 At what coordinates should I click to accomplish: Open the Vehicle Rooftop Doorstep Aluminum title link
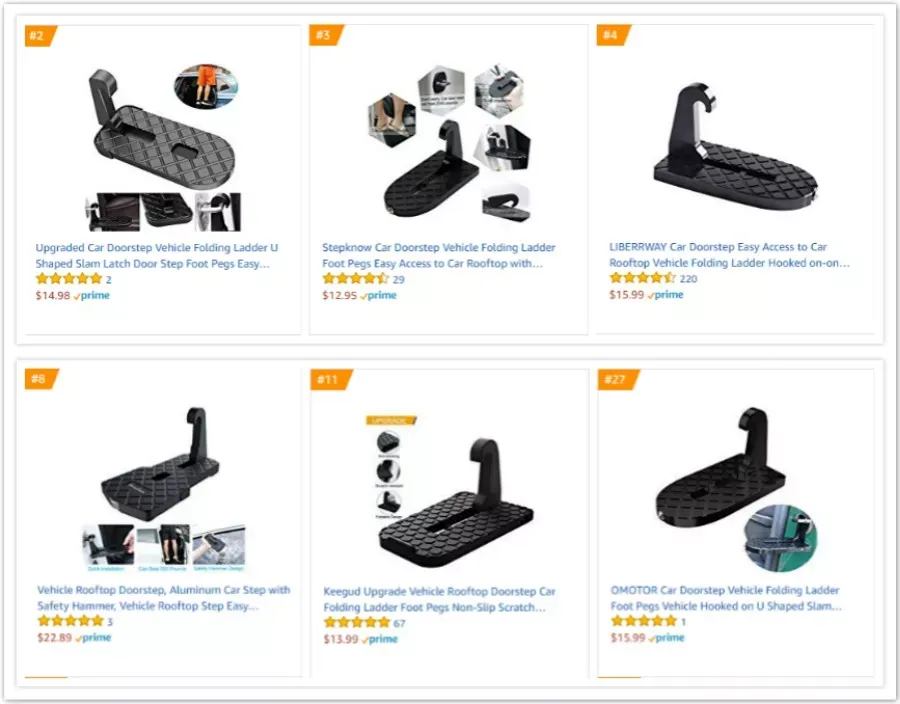(164, 598)
